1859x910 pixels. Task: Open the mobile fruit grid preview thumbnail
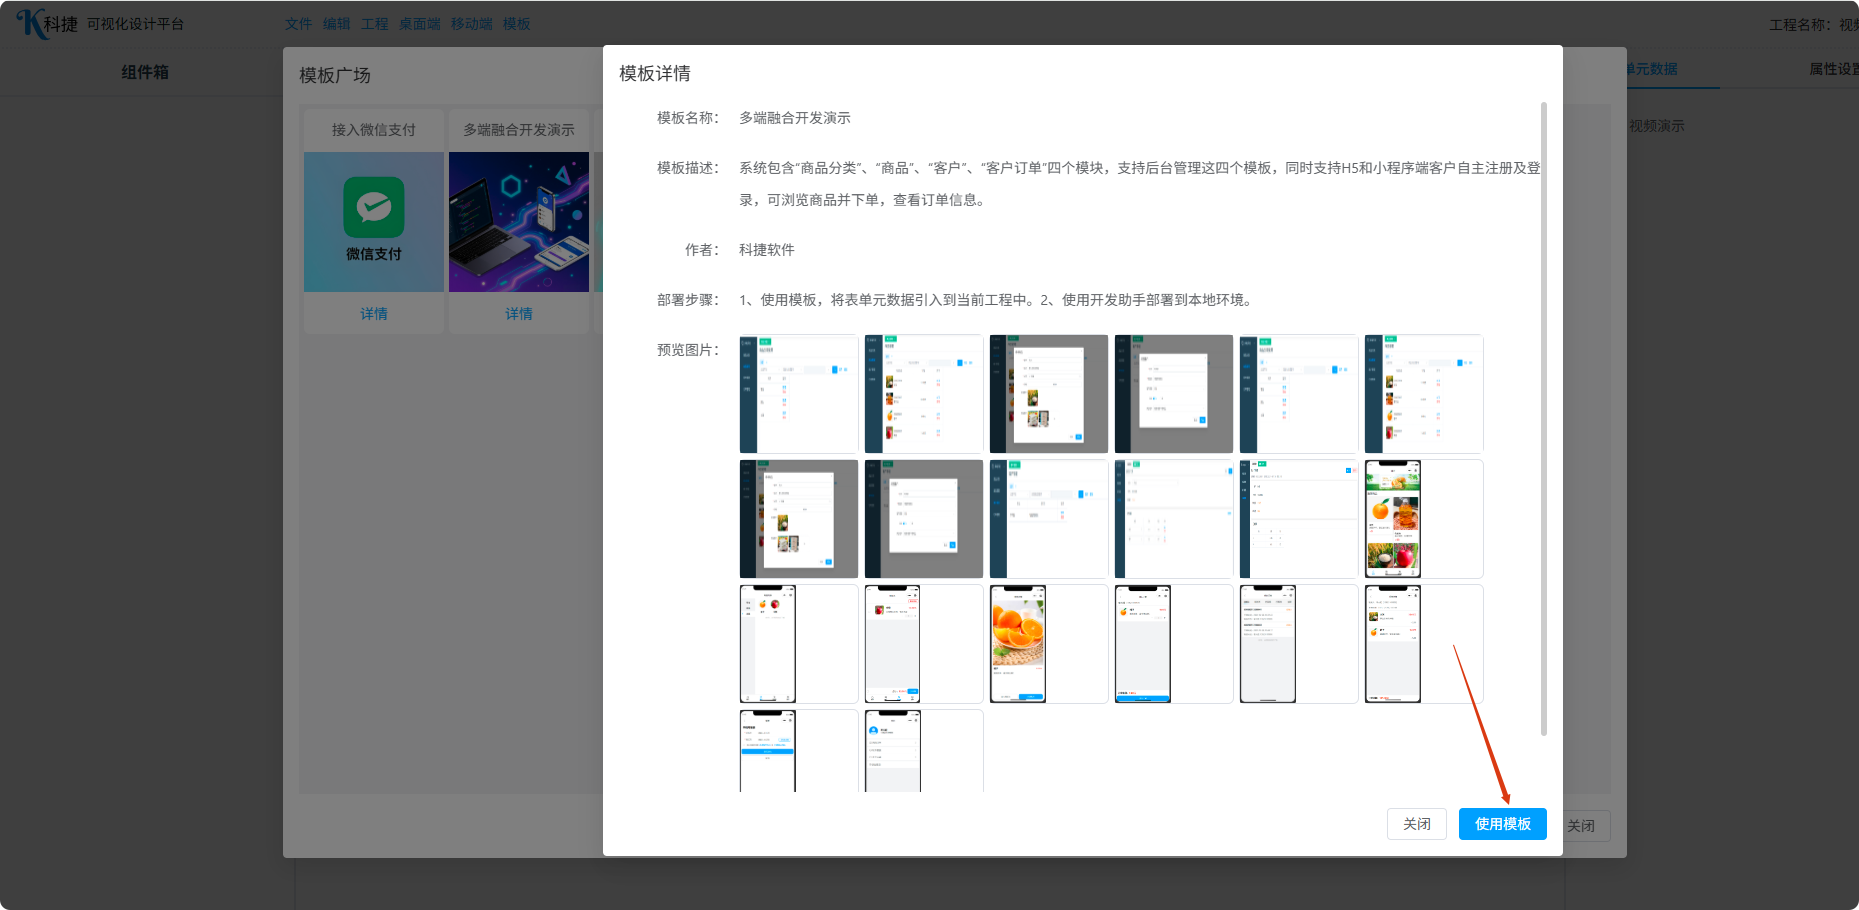(1393, 519)
